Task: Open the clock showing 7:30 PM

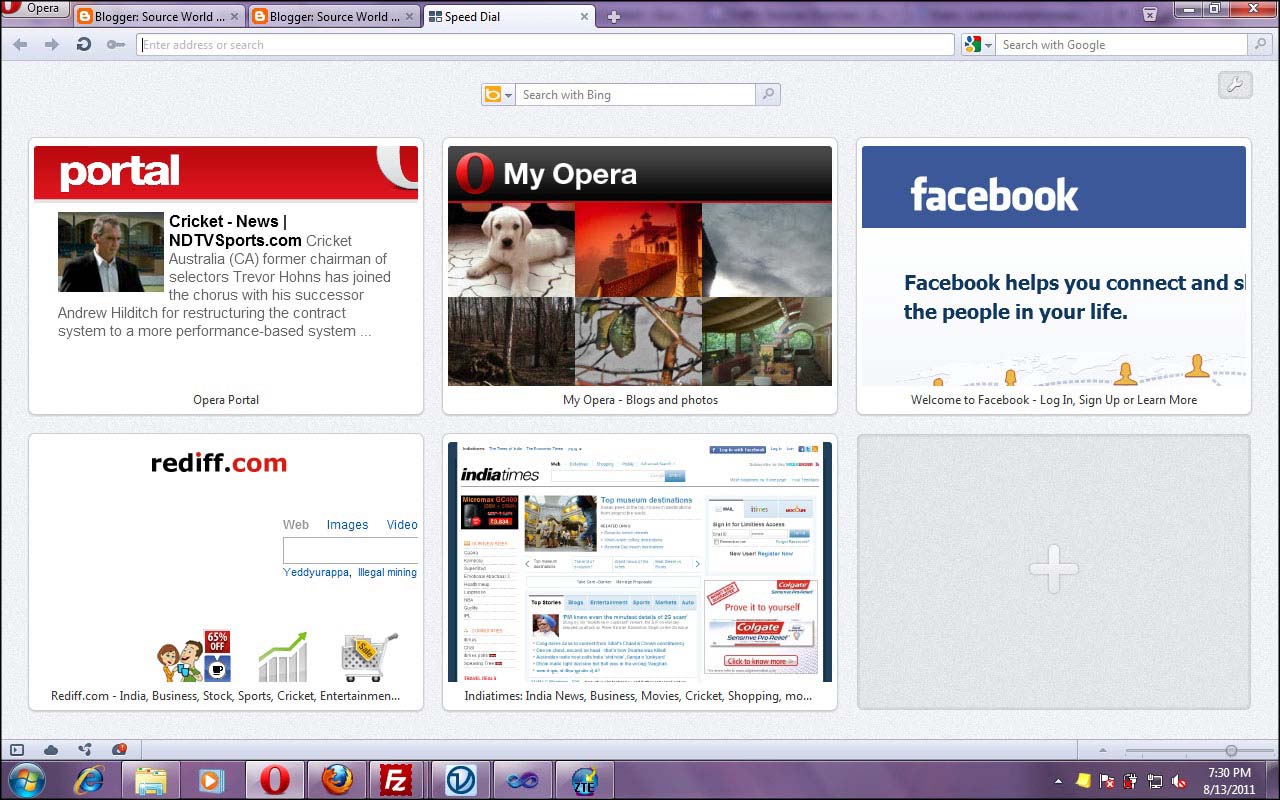Action: pyautogui.click(x=1229, y=780)
